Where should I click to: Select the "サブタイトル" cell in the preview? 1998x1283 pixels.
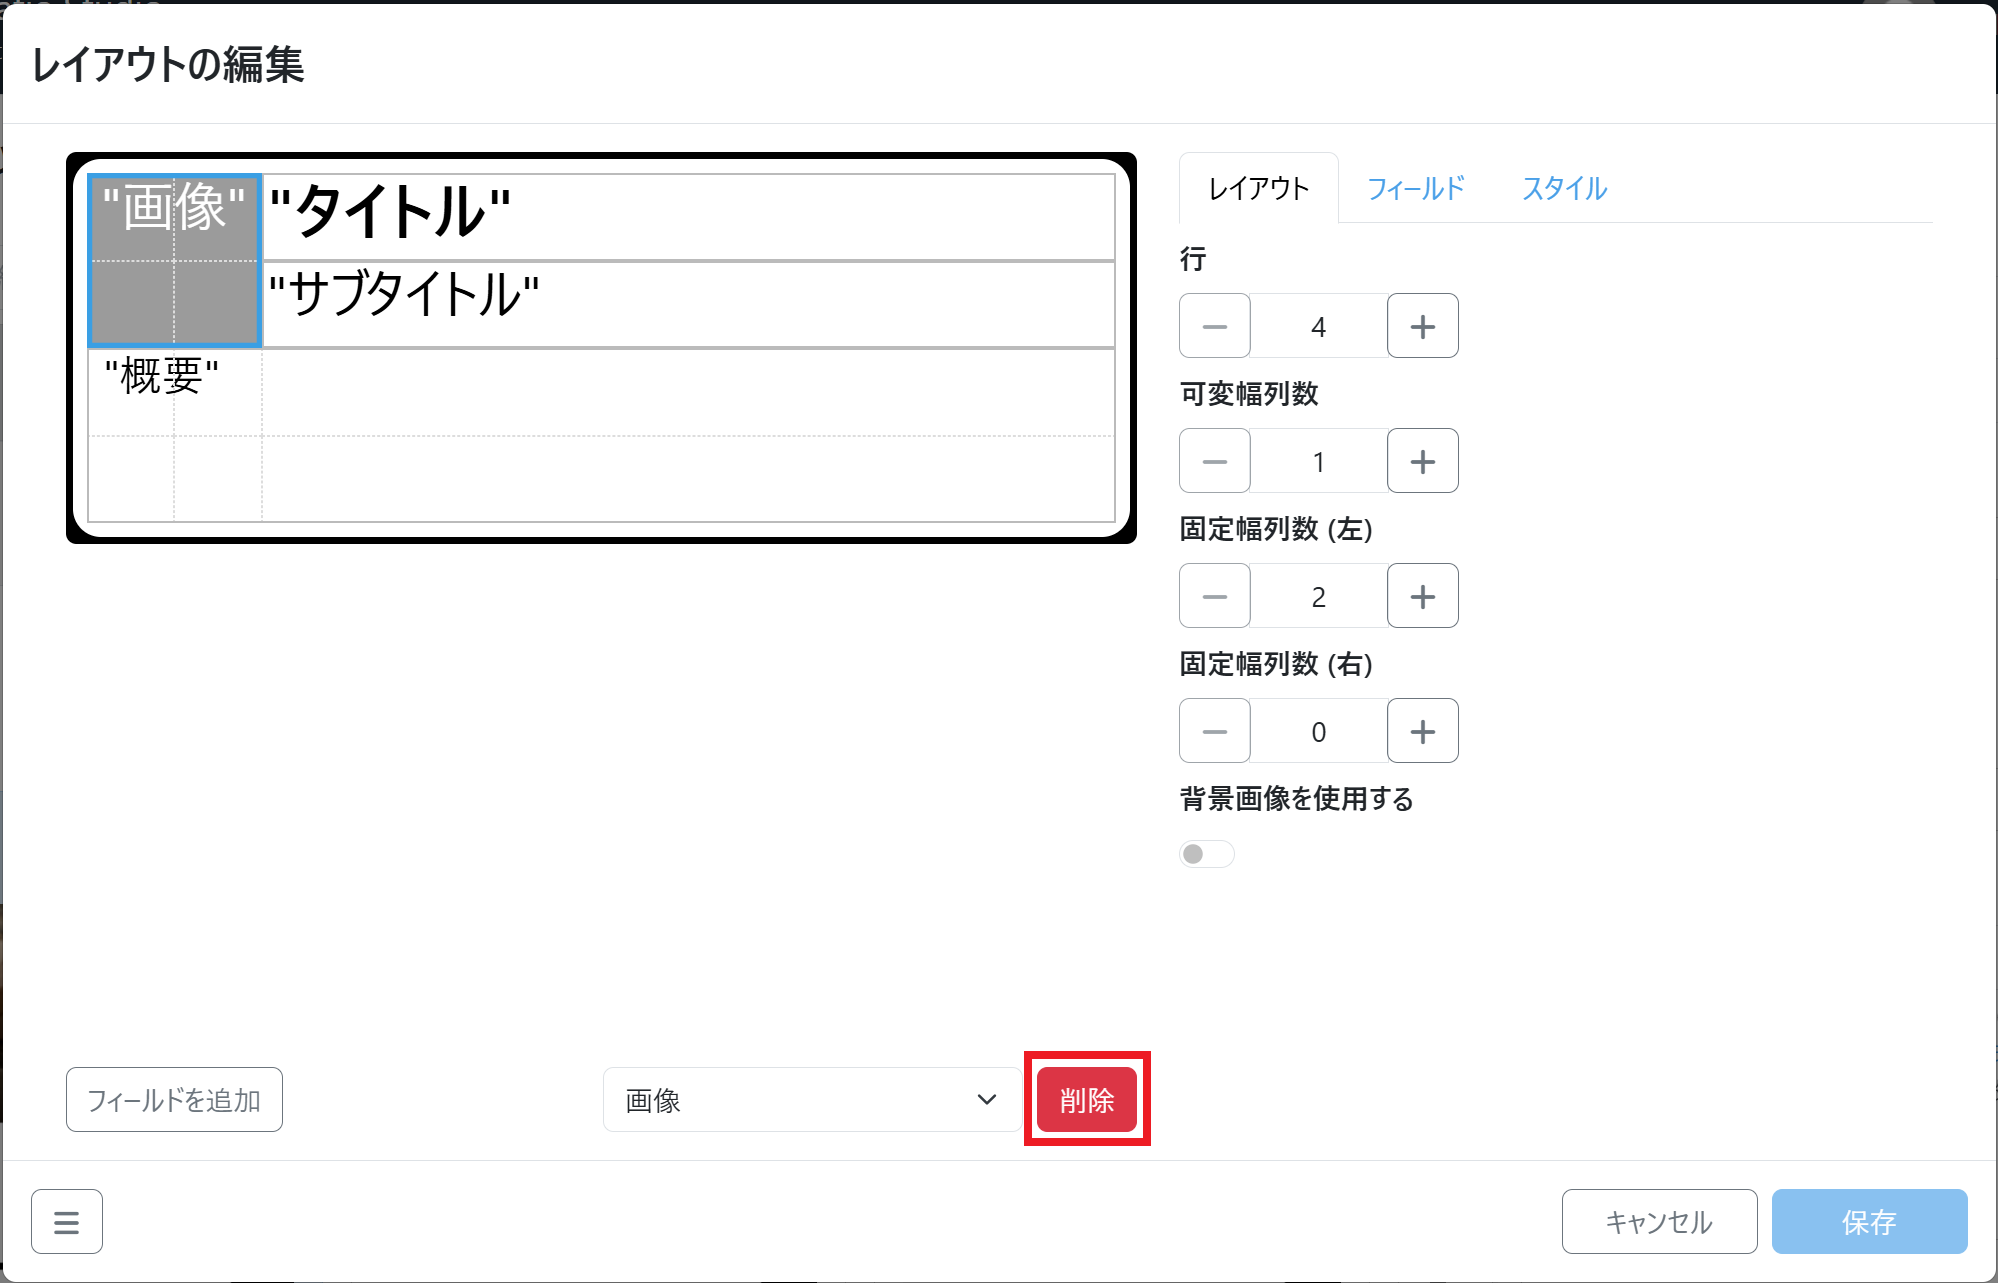tap(688, 304)
